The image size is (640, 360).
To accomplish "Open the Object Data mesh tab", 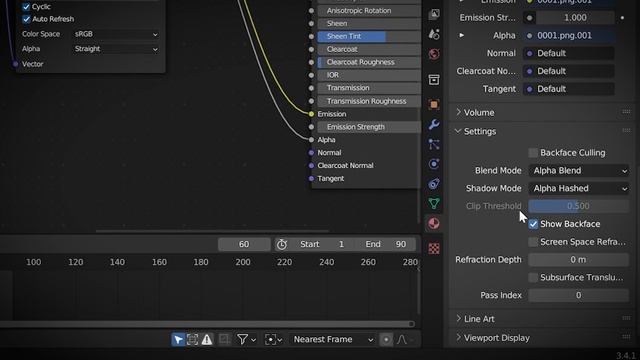I will (434, 203).
